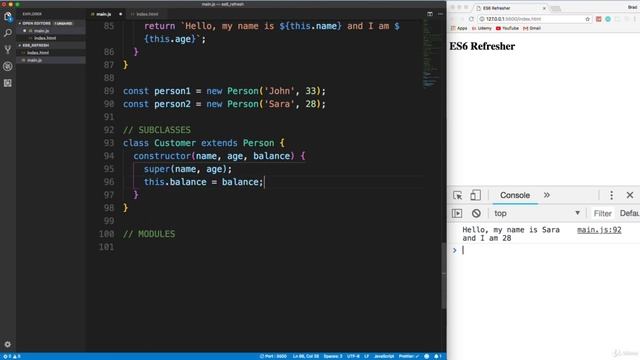The height and width of the screenshot is (360, 640).
Task: Click the Prettier status item
Action: 408,356
